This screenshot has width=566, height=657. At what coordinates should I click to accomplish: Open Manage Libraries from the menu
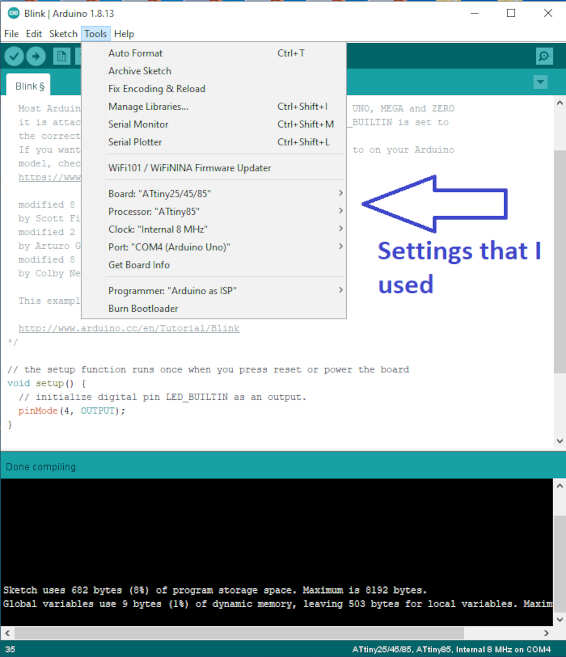coord(214,106)
